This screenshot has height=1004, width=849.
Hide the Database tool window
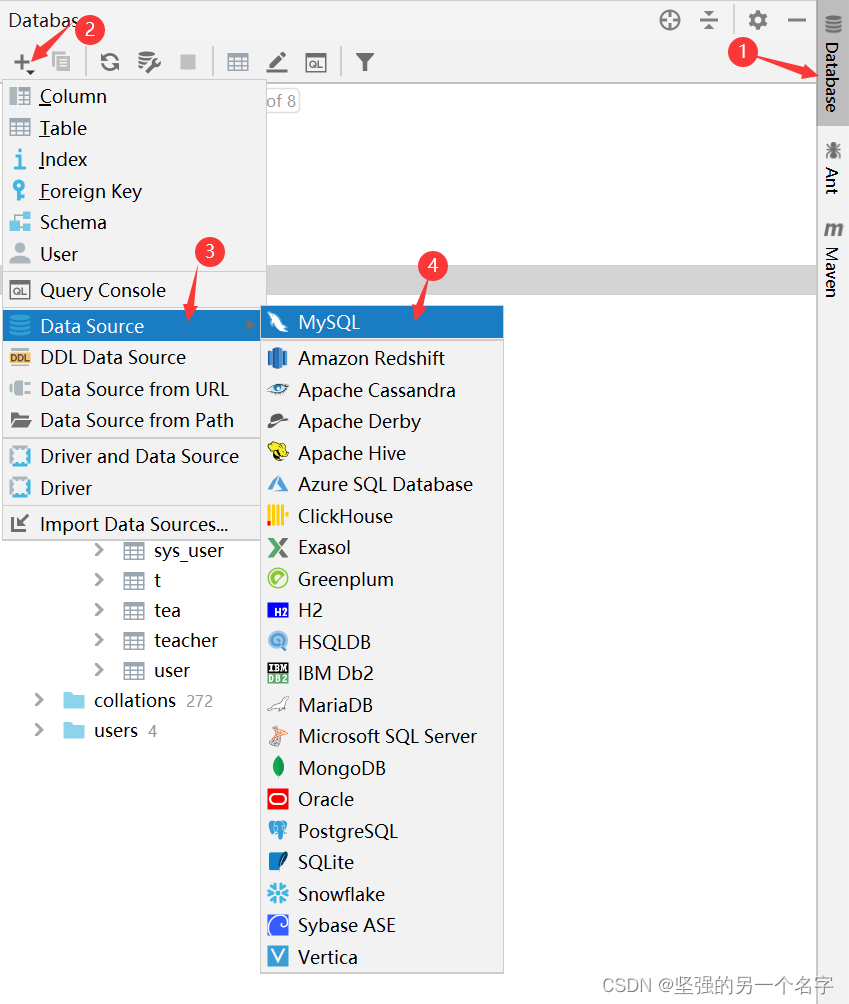coord(796,20)
